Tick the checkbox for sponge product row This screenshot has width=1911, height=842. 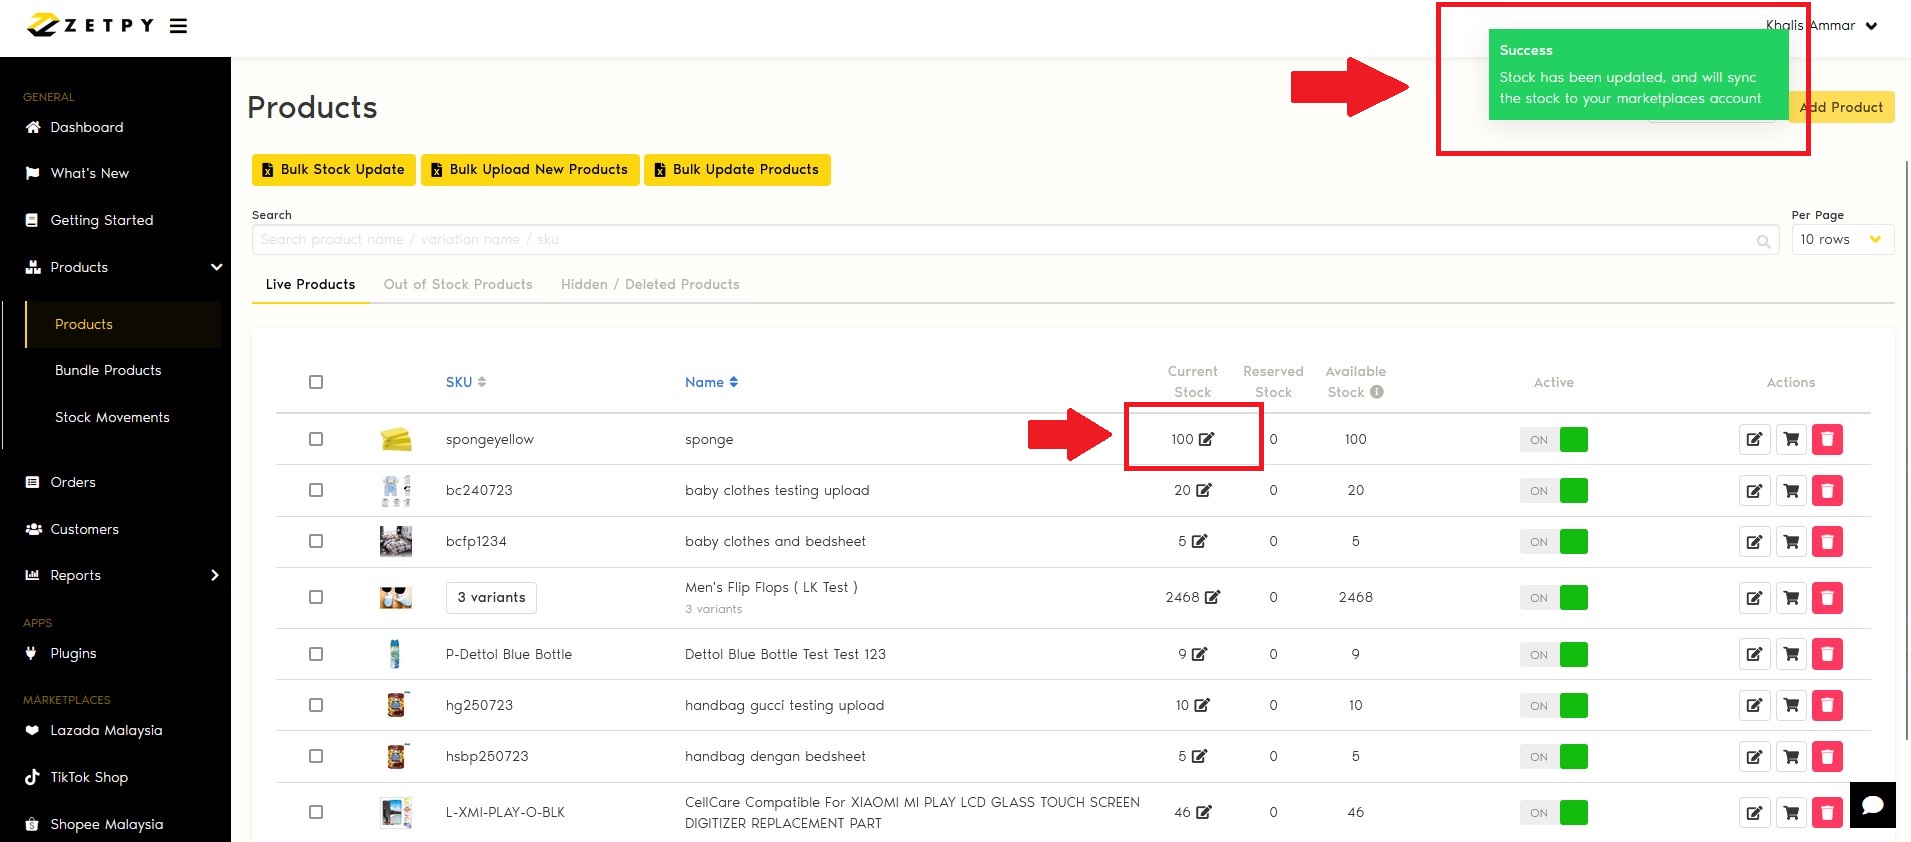pyautogui.click(x=316, y=439)
